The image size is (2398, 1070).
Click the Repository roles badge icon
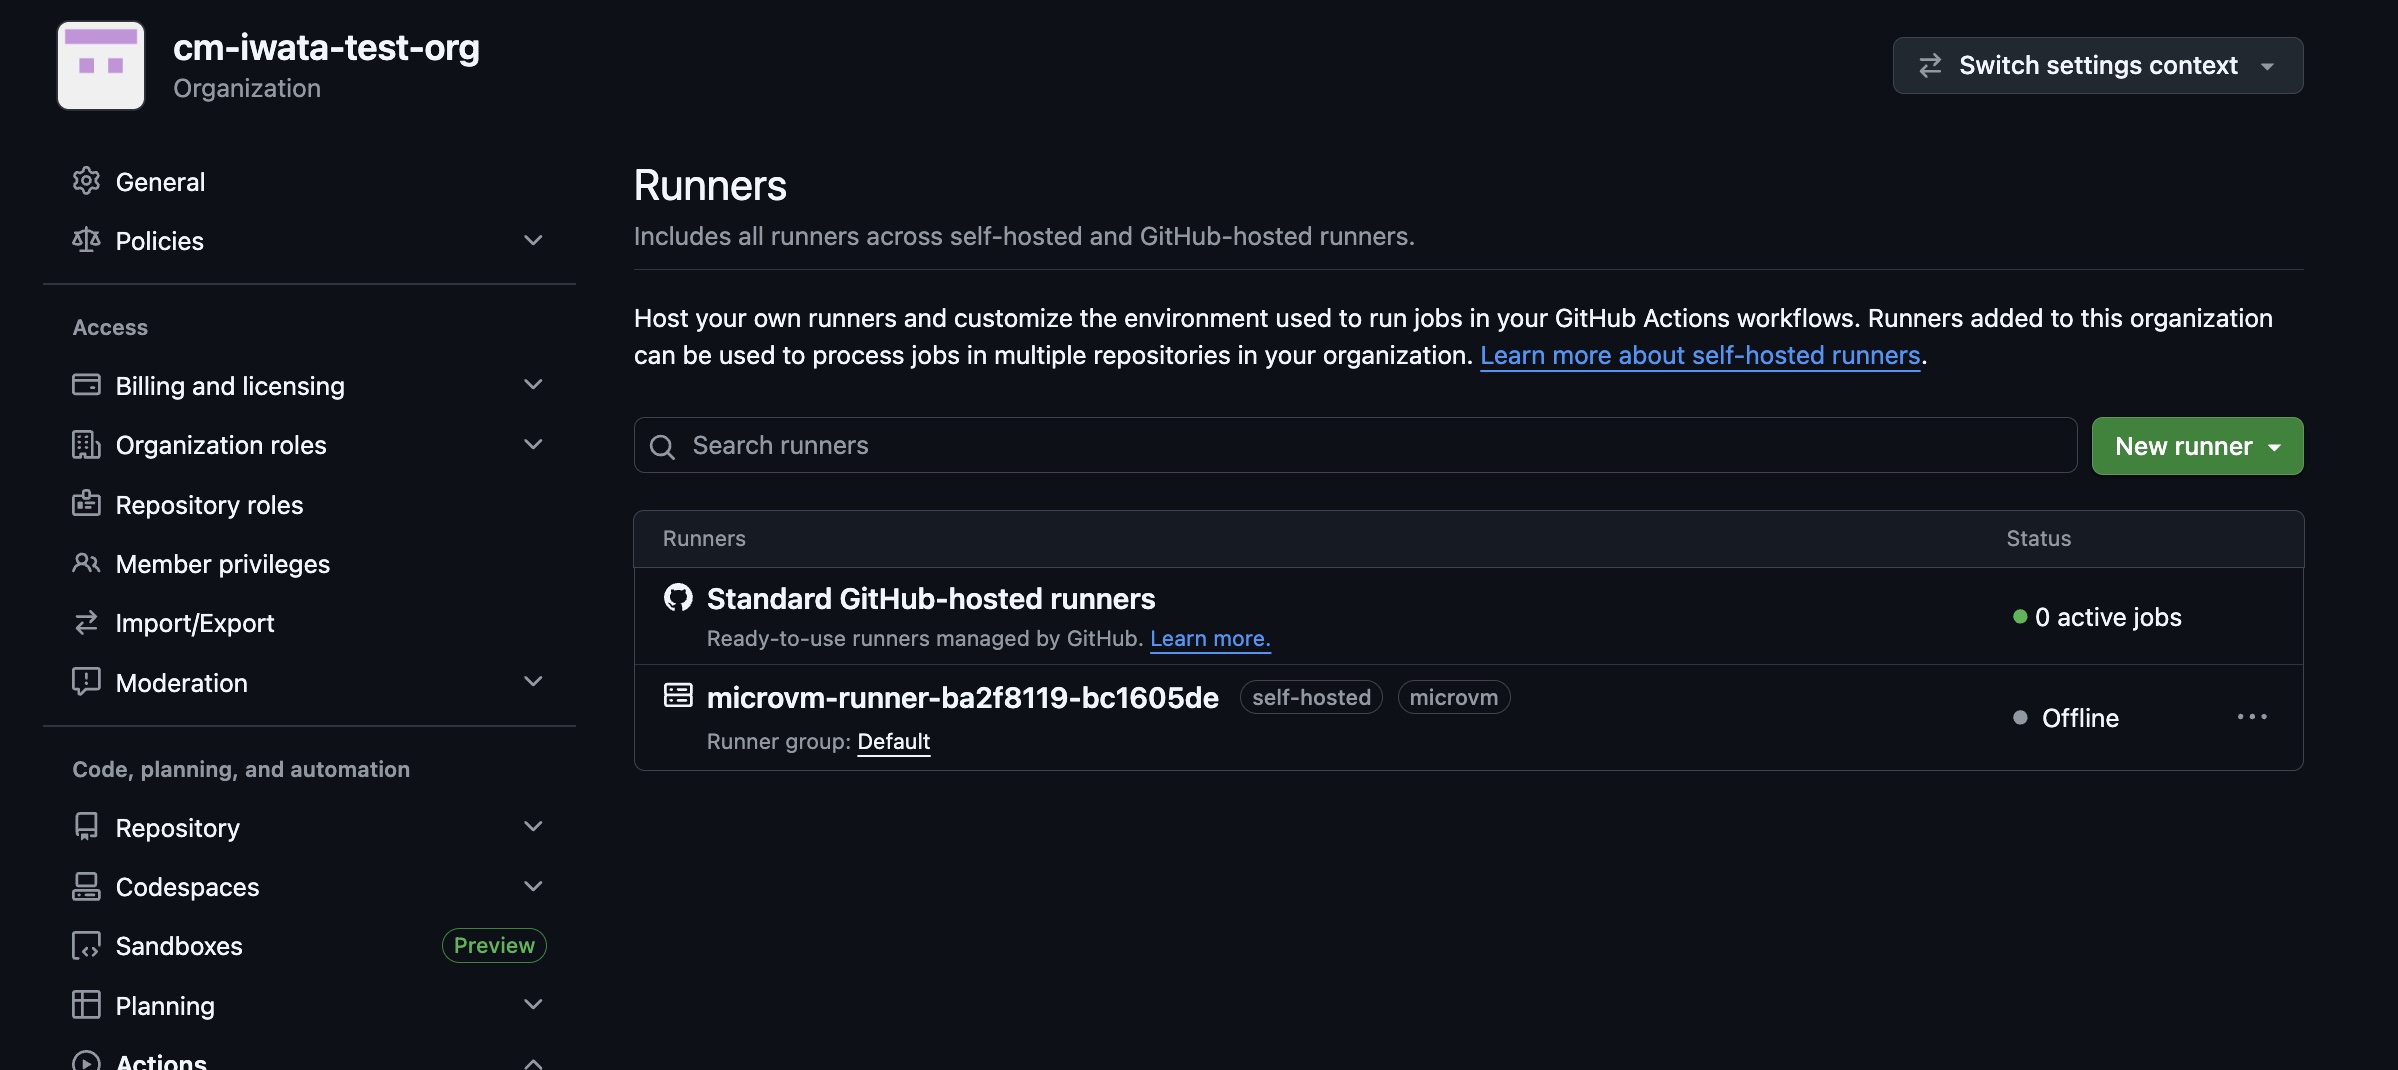coord(86,503)
